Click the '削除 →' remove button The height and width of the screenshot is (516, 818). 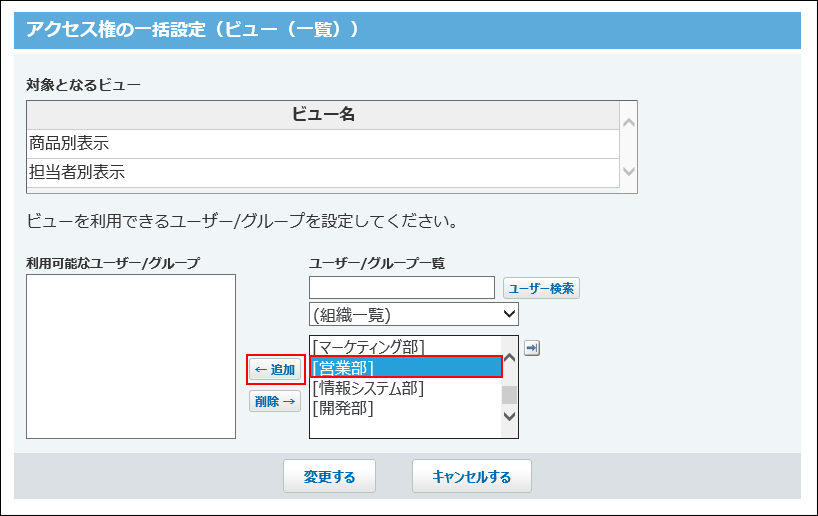pyautogui.click(x=275, y=401)
